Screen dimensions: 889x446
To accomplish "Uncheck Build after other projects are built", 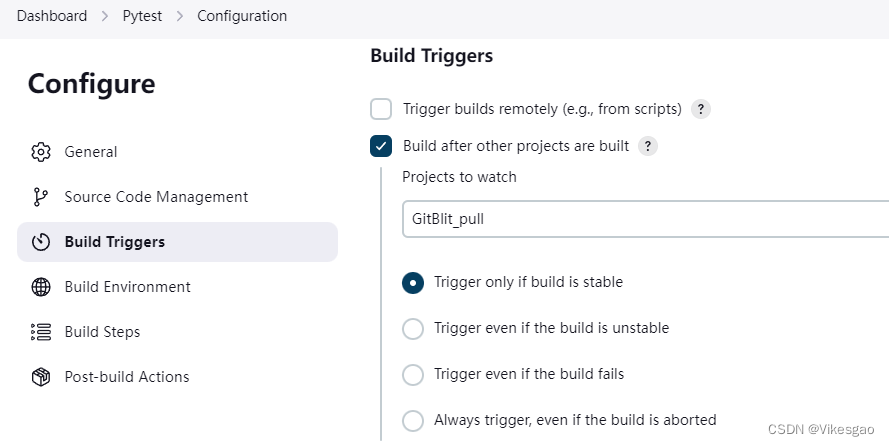I will pyautogui.click(x=381, y=146).
